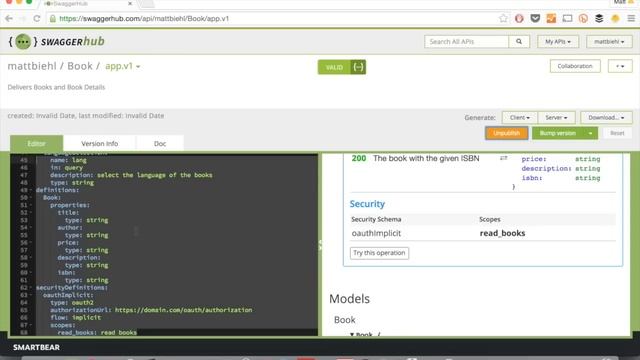
Task: Open the mattbiehl user dropdown
Action: click(x=609, y=42)
